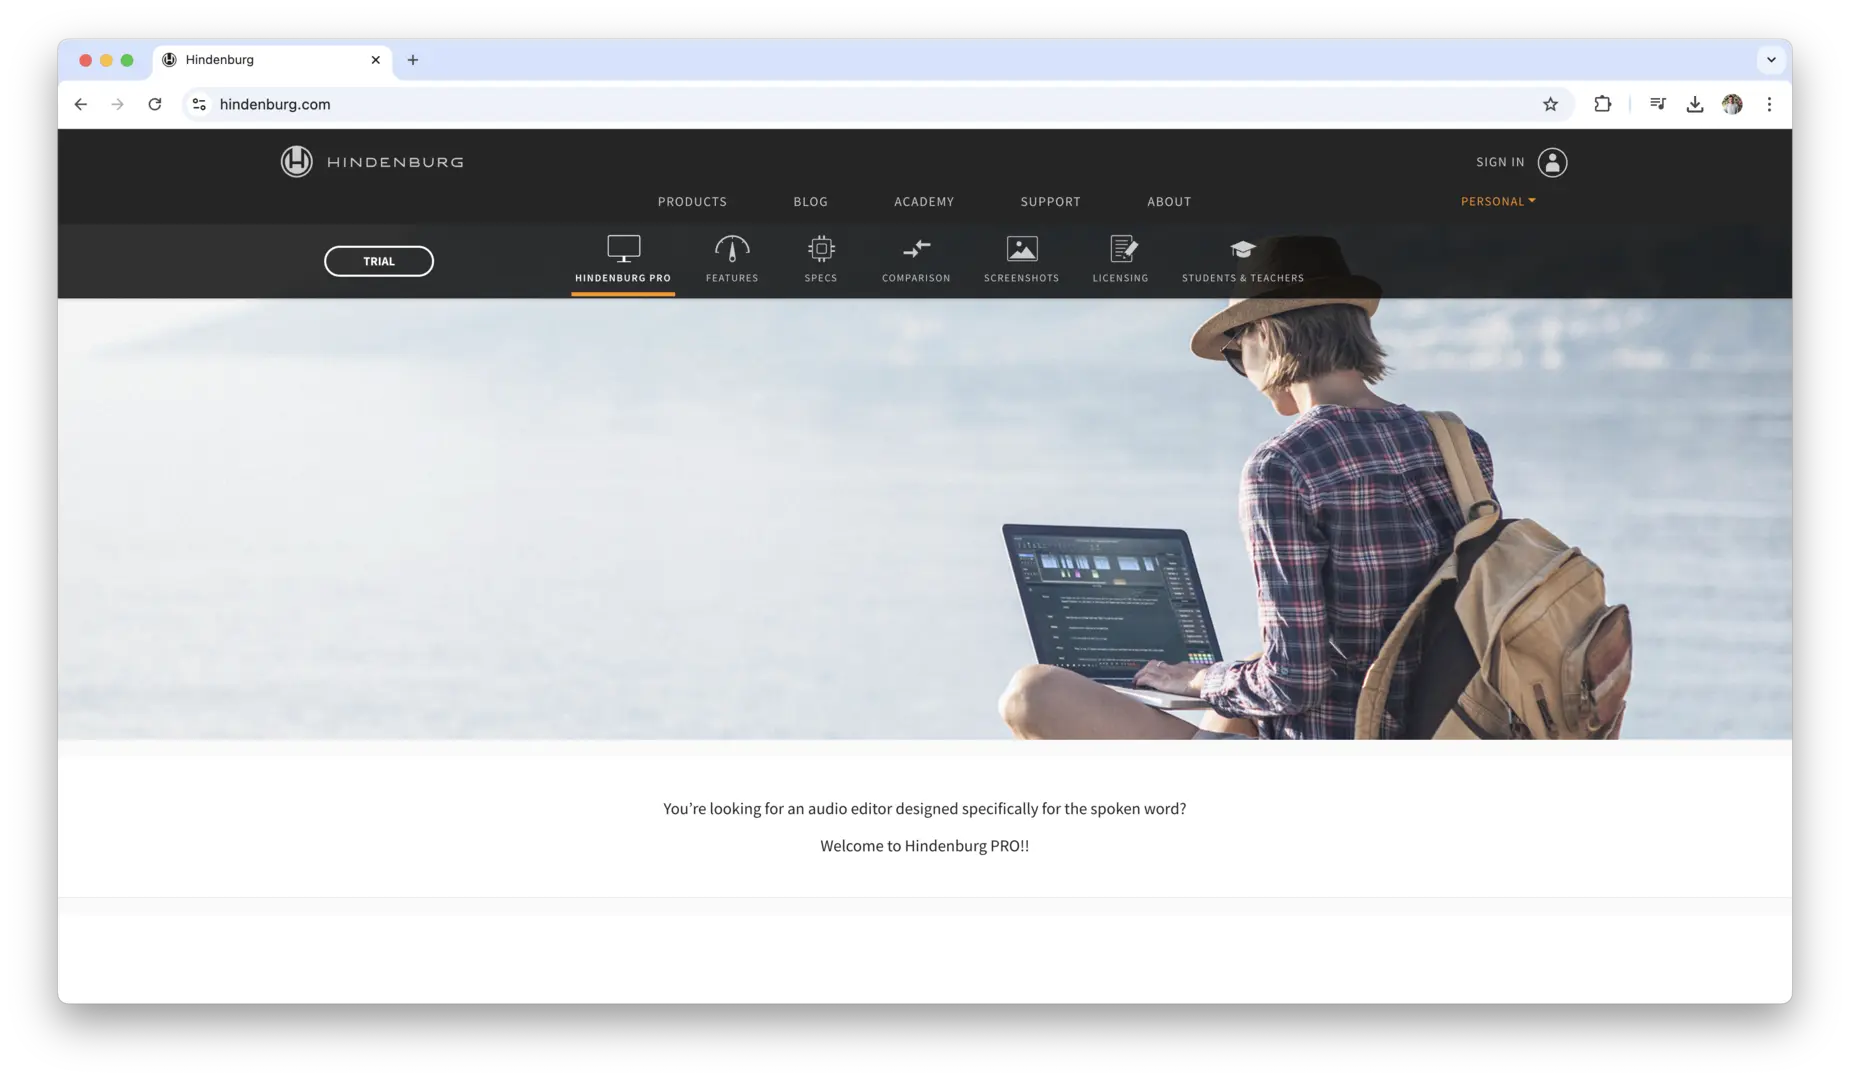The width and height of the screenshot is (1850, 1080).
Task: Click the FEATURES label
Action: coord(732,278)
